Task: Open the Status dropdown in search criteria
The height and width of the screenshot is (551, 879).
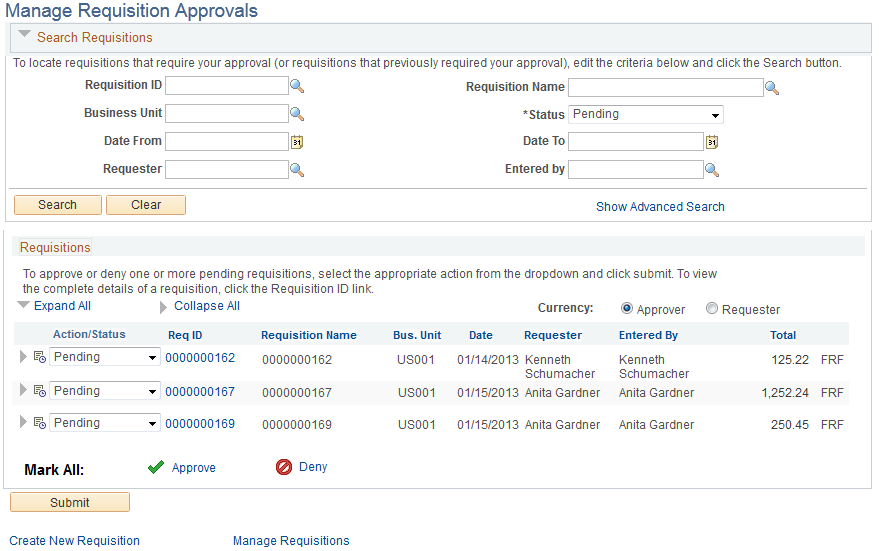Action: 646,114
